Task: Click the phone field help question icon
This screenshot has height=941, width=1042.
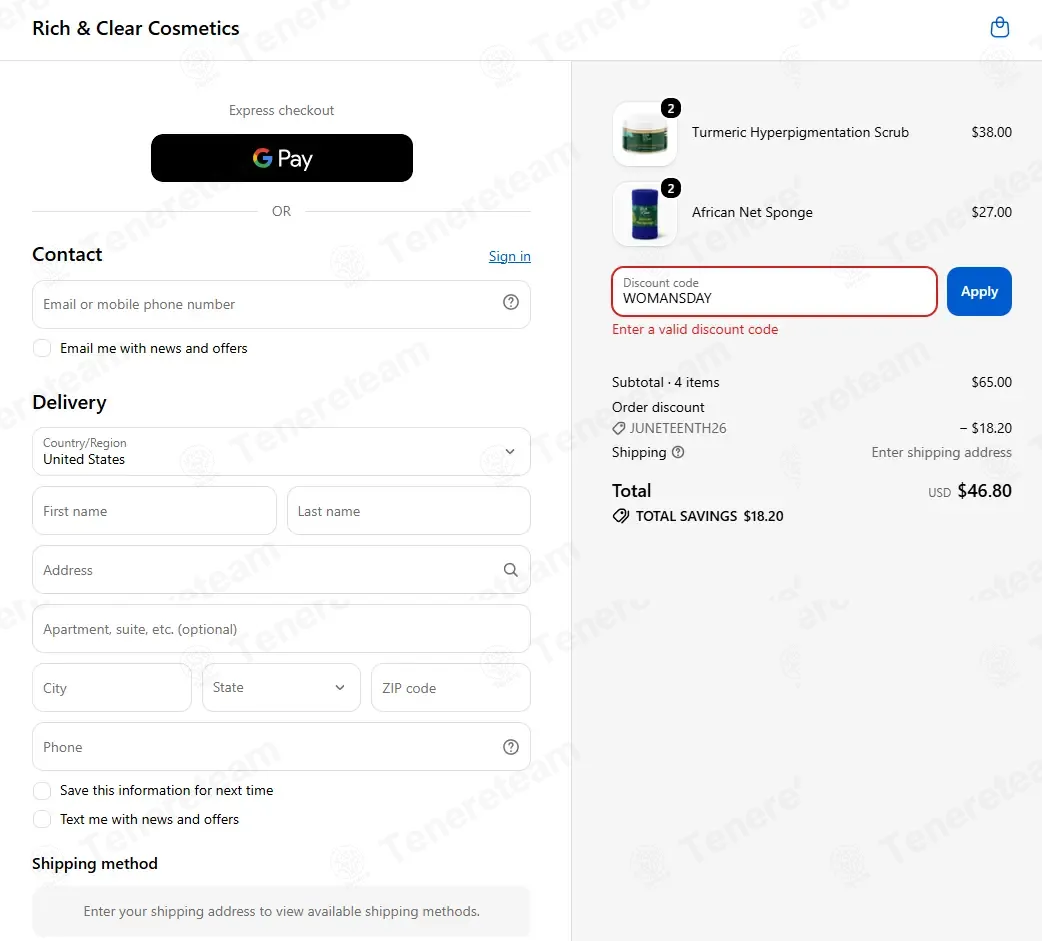Action: coord(510,747)
